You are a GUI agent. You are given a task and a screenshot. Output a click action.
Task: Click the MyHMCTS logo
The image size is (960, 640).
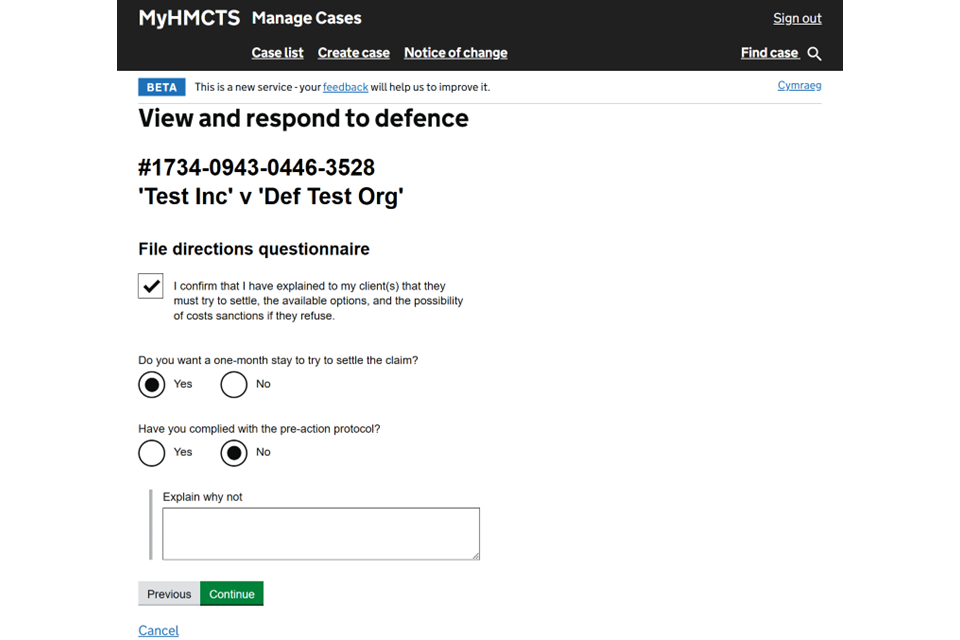(188, 18)
